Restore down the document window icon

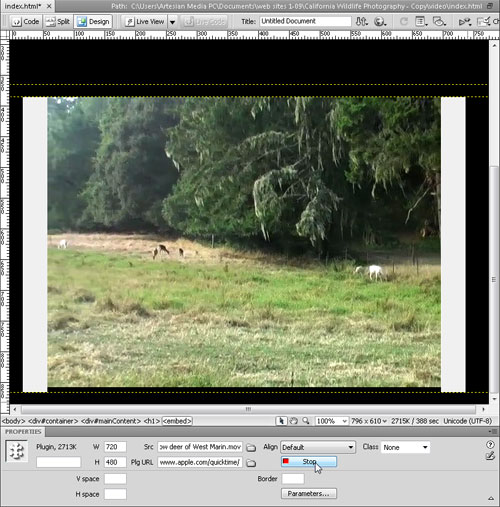(490, 6)
